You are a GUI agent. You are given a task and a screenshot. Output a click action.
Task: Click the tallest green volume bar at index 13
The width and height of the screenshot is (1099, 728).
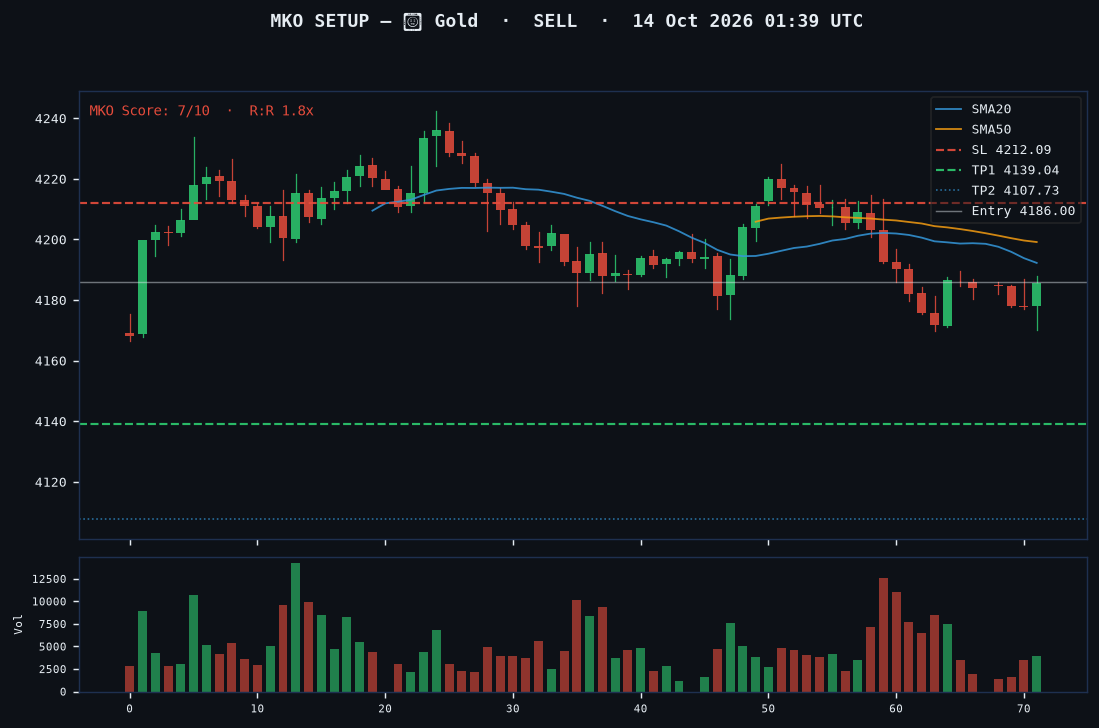(x=296, y=627)
